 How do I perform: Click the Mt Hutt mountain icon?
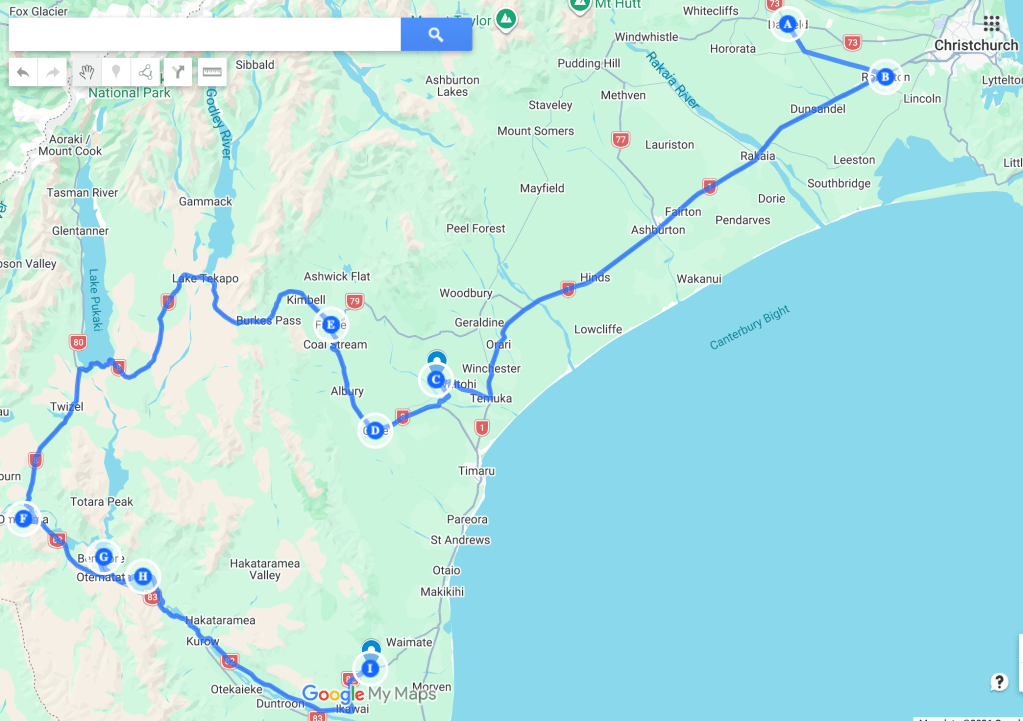click(x=579, y=5)
